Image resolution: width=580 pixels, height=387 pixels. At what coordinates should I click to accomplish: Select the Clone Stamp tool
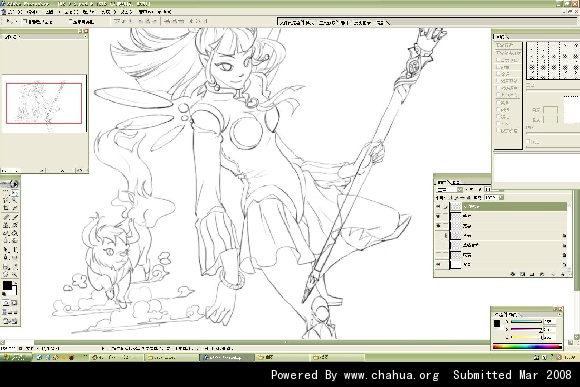coord(6,225)
